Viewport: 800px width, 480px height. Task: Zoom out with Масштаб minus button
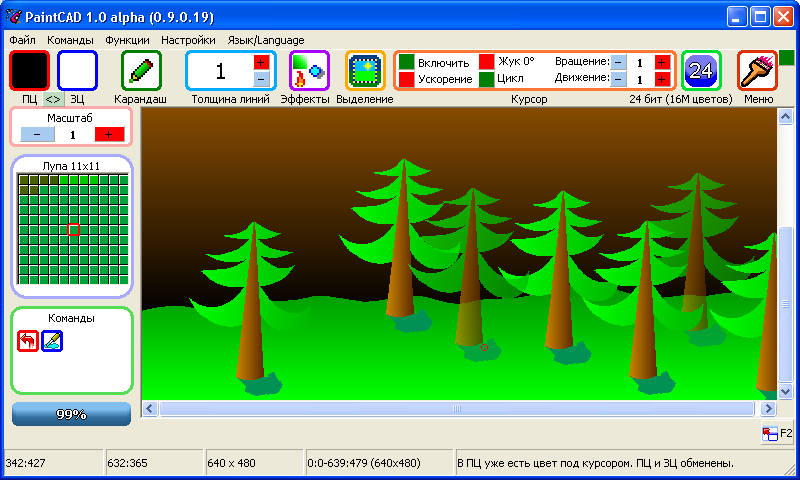coord(37,134)
